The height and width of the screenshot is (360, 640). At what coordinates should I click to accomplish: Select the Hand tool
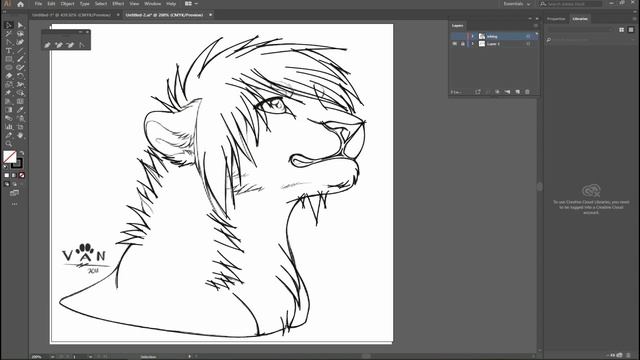(20, 136)
